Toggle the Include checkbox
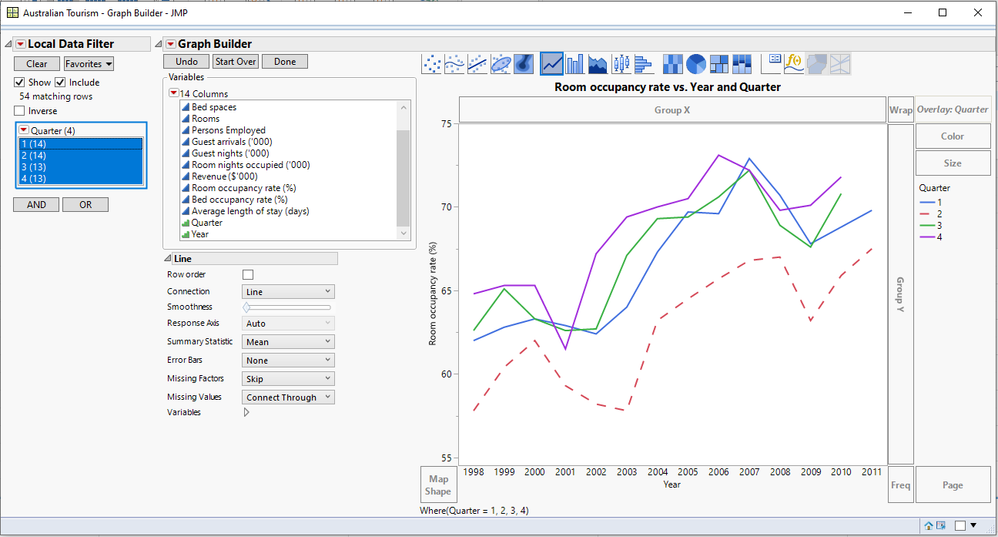 pyautogui.click(x=60, y=82)
